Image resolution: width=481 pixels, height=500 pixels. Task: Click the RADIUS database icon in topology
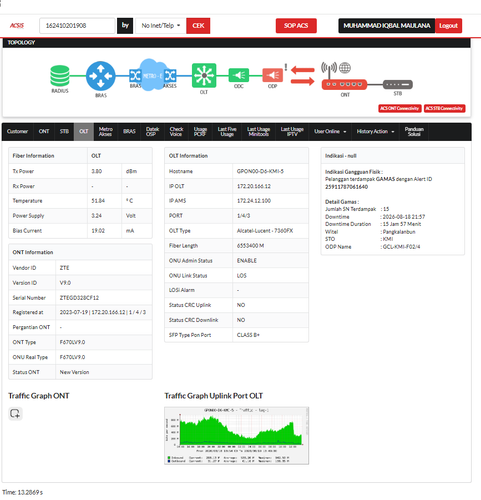click(60, 76)
